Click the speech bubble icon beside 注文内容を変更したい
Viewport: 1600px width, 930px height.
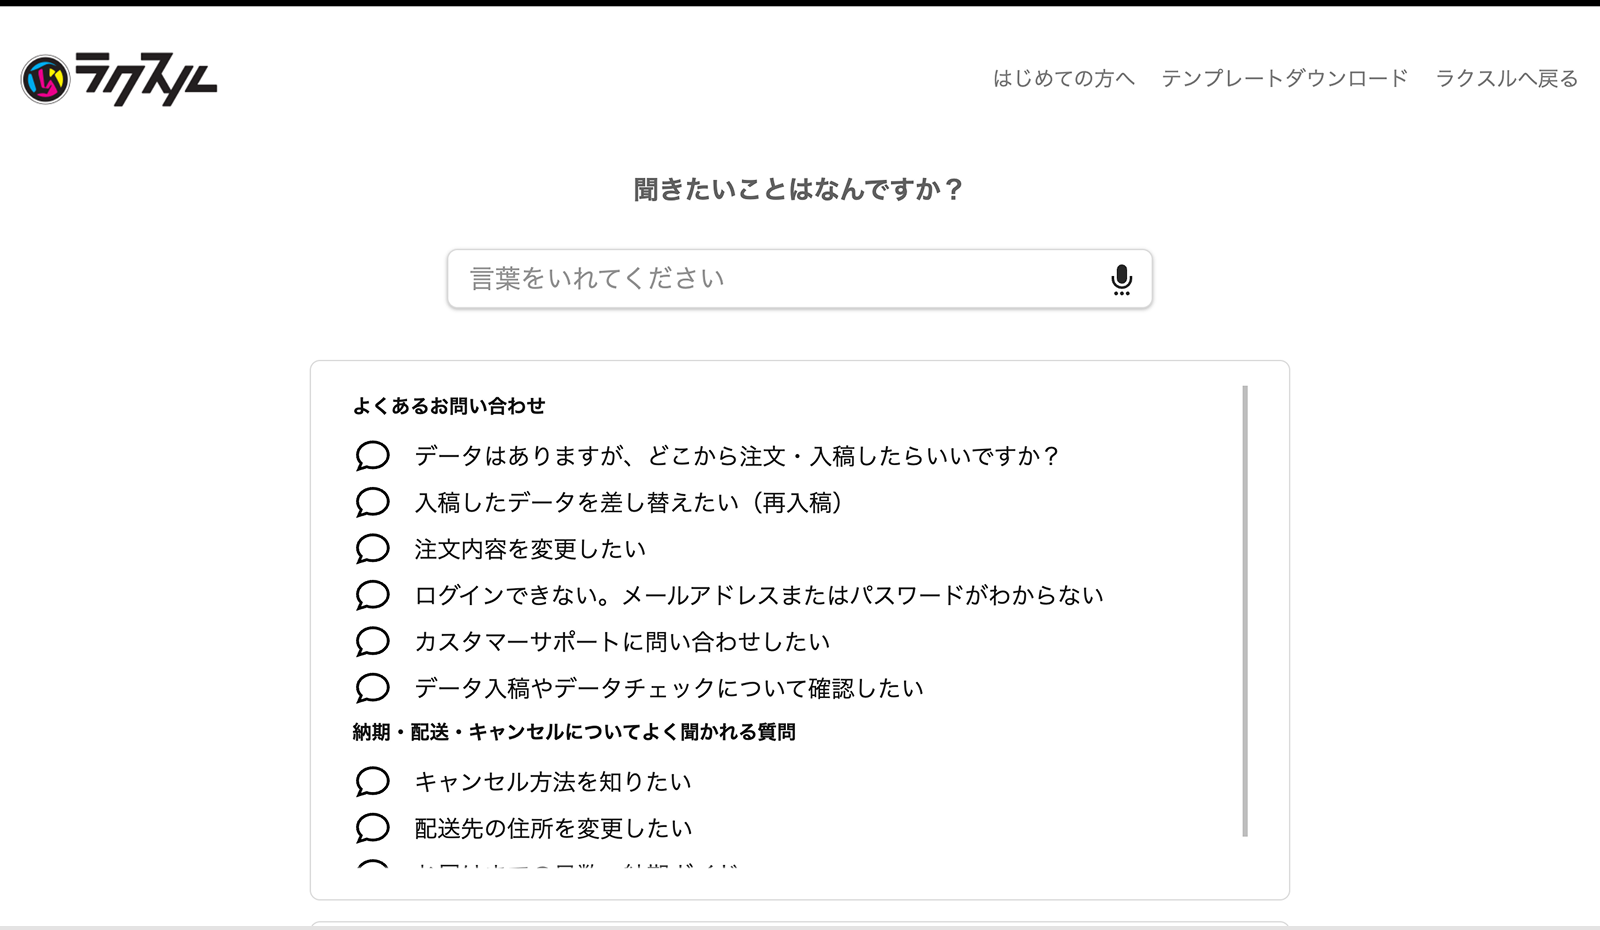372,548
